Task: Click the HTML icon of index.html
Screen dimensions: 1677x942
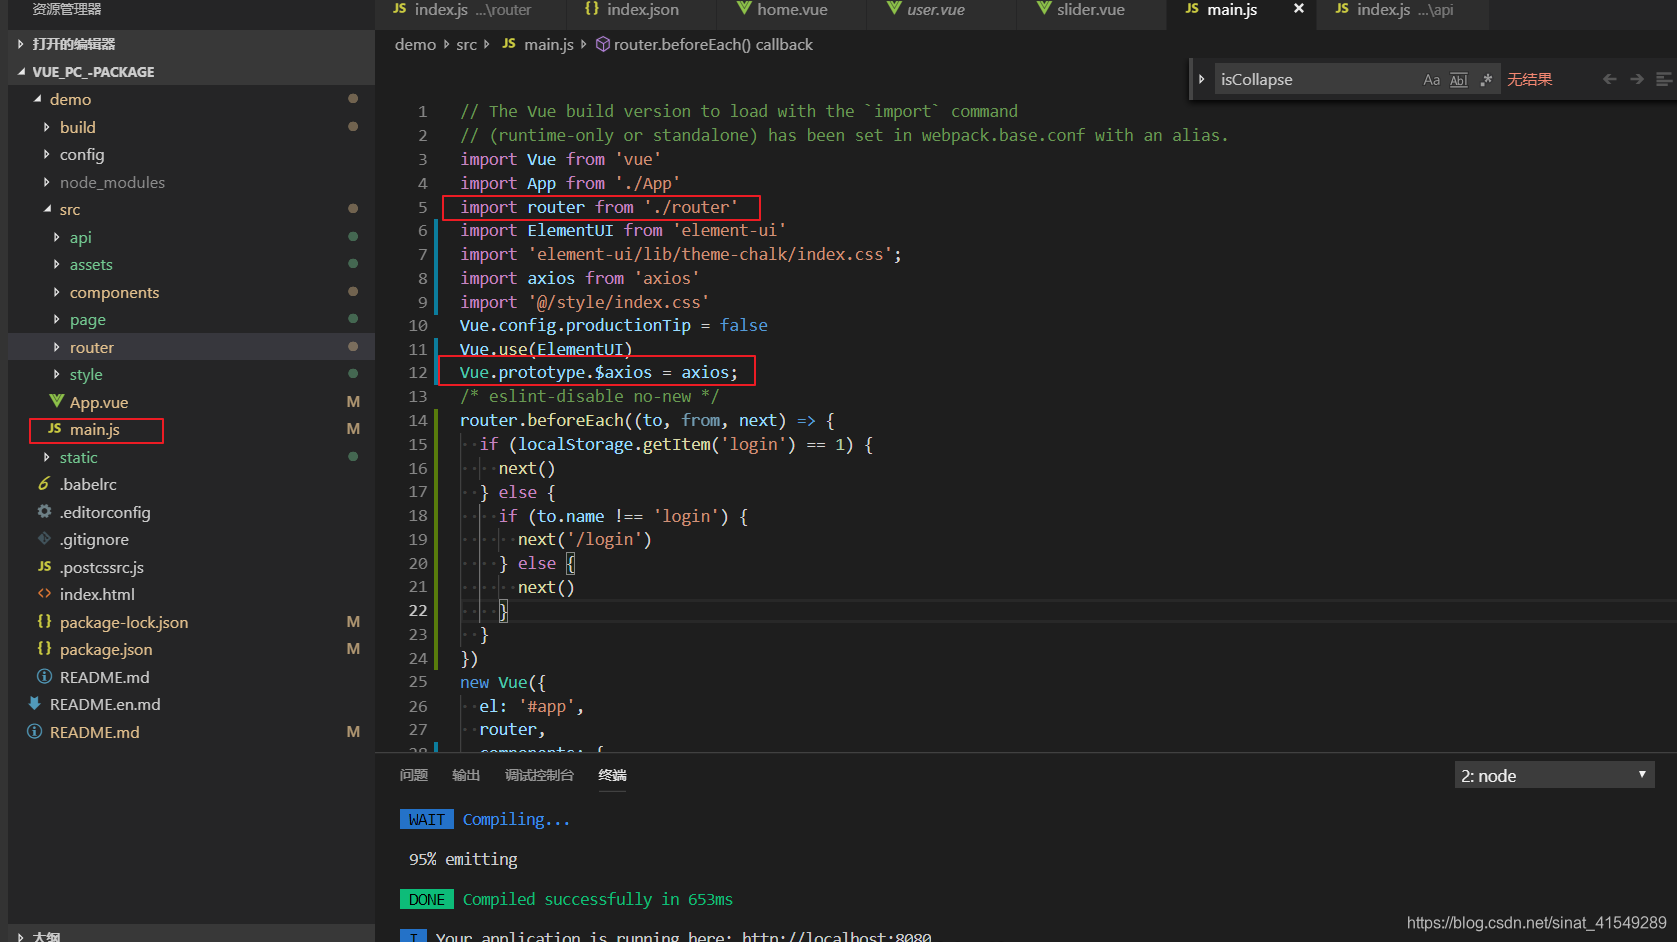Action: click(44, 593)
